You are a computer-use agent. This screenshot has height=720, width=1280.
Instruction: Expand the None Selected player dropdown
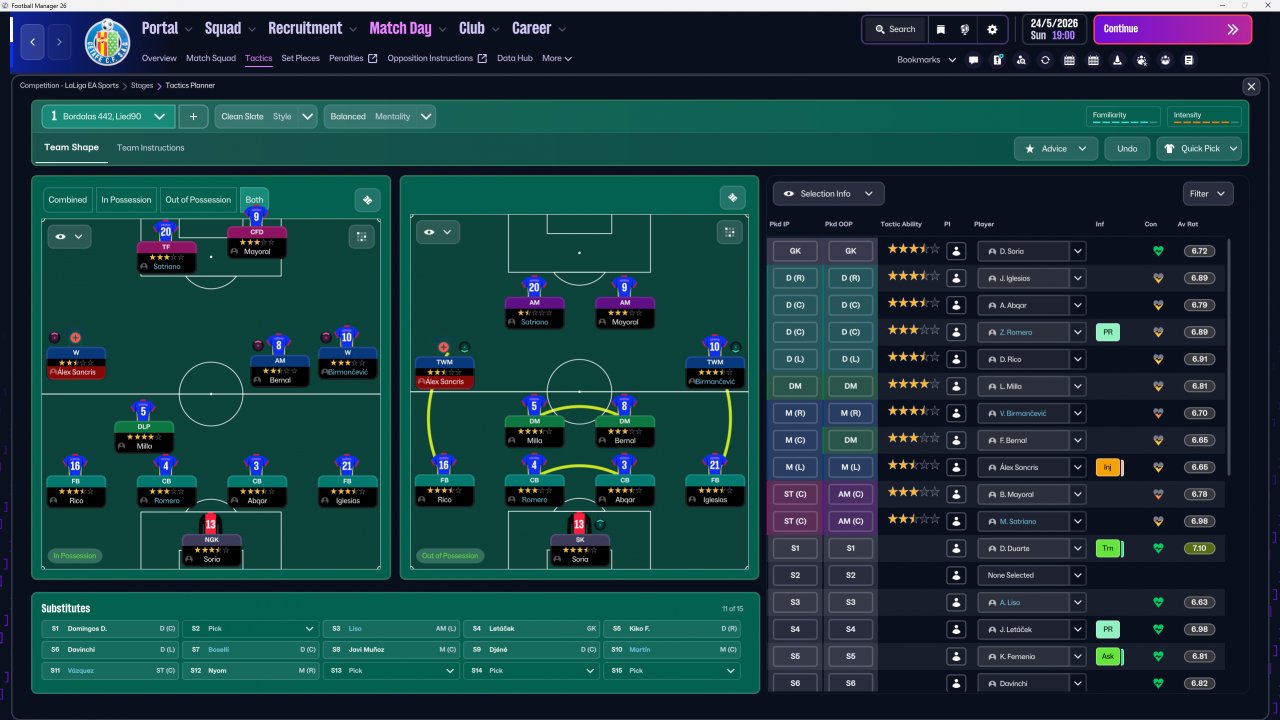[x=1078, y=575]
